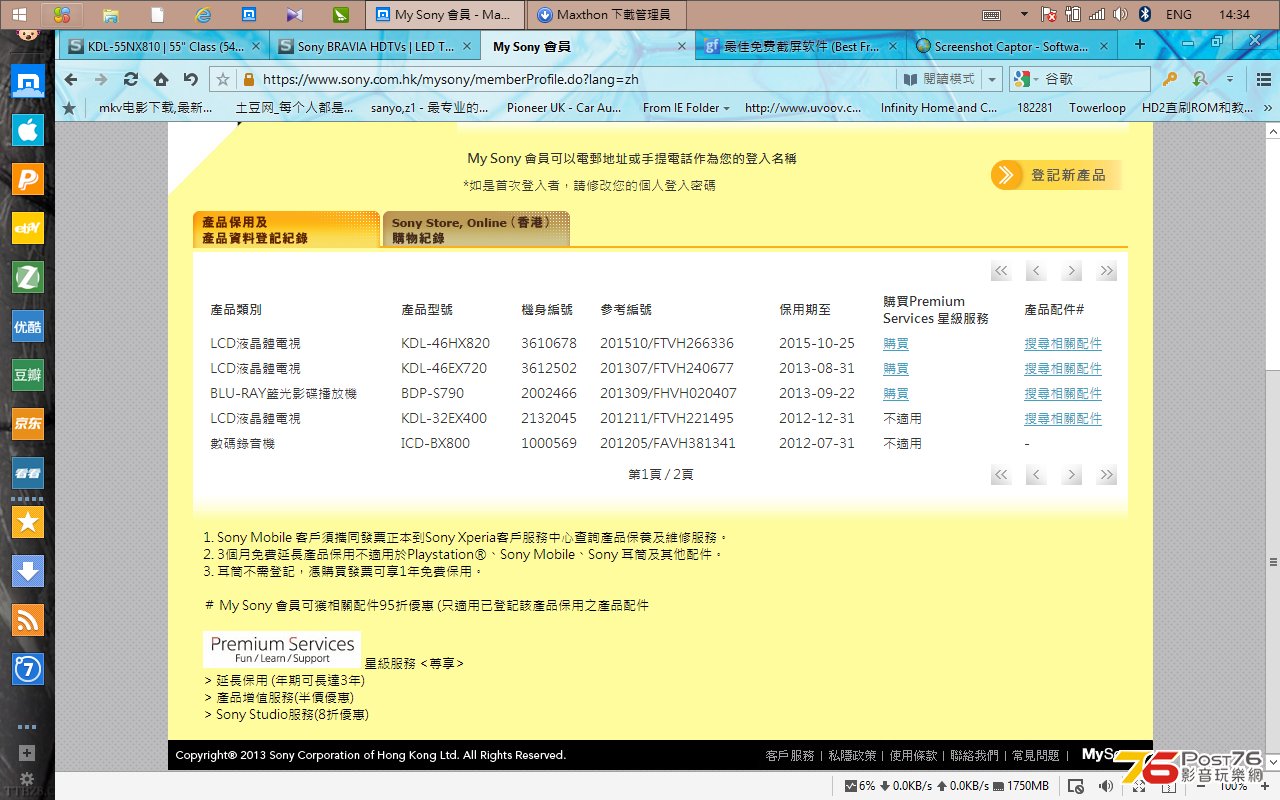Click the Maxthon logo sidebar icon

pos(27,81)
